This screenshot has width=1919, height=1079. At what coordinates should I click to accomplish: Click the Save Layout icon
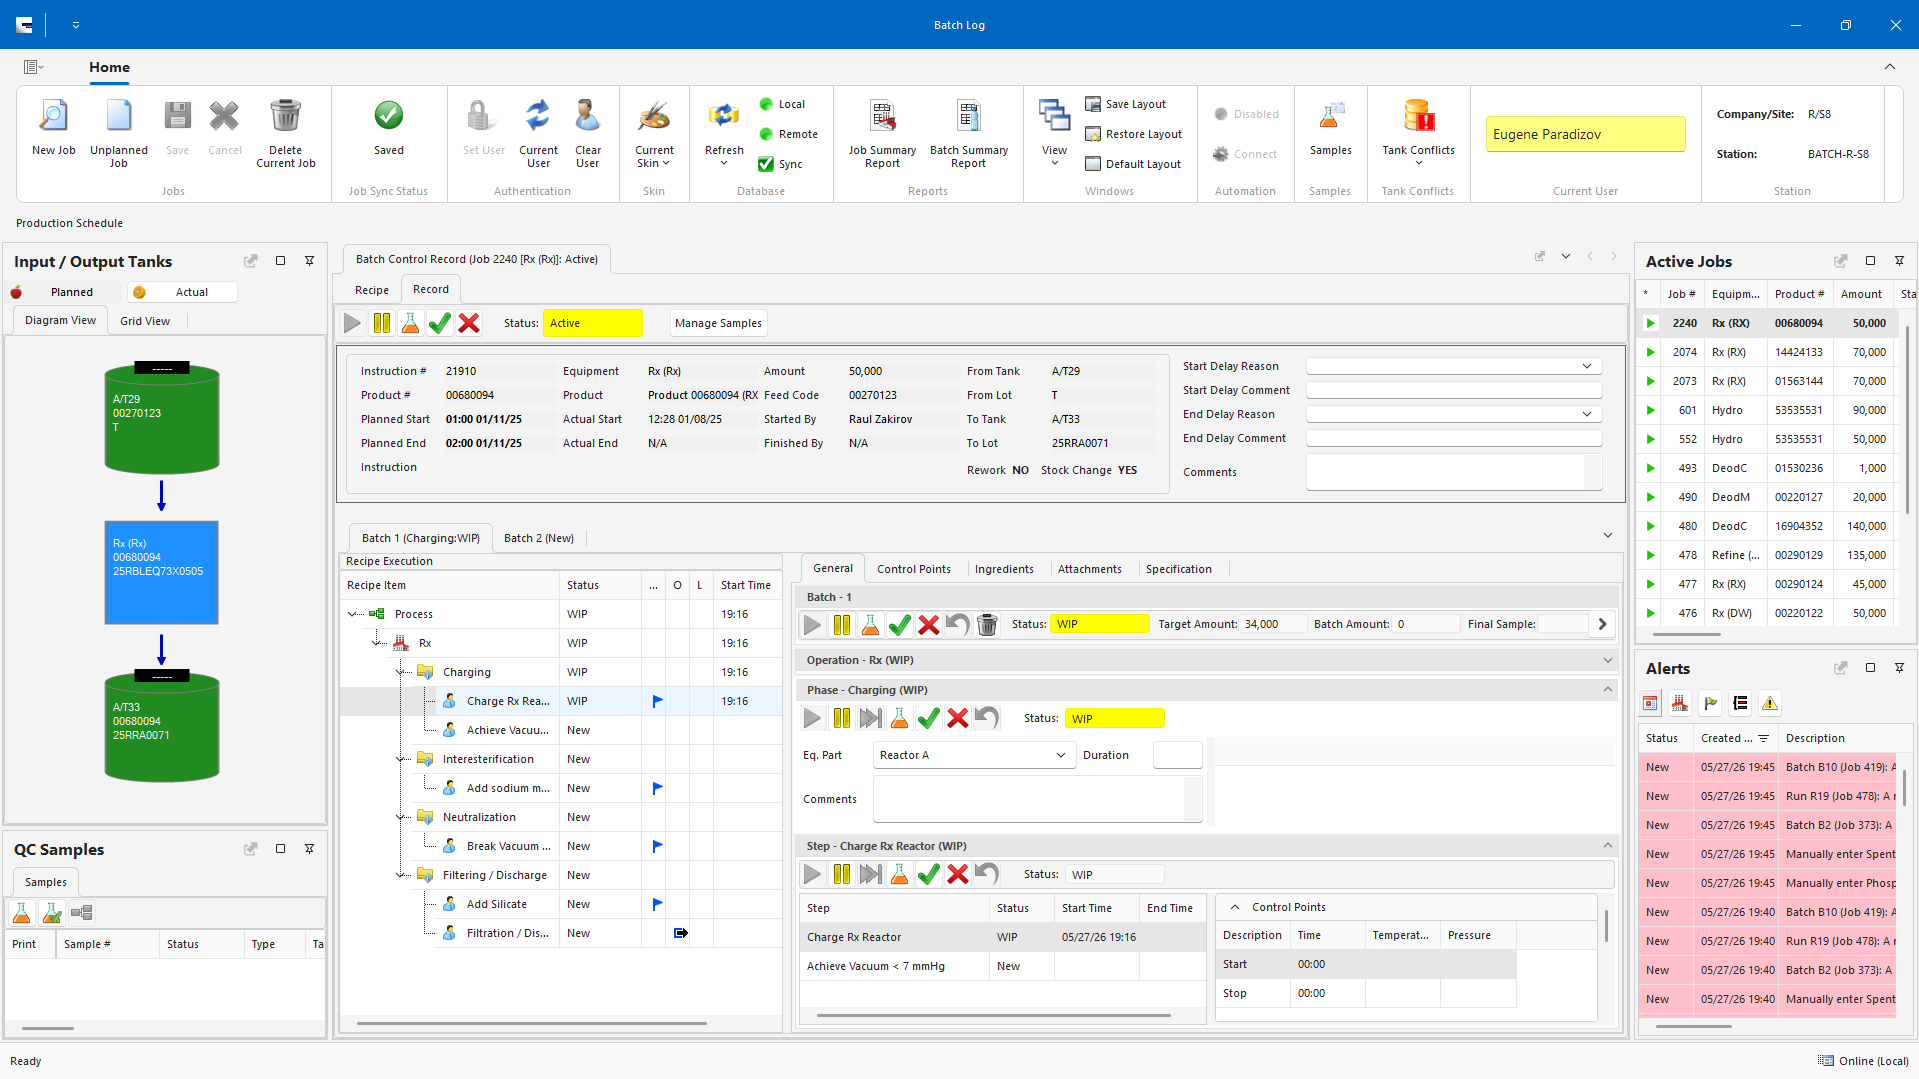click(1093, 104)
